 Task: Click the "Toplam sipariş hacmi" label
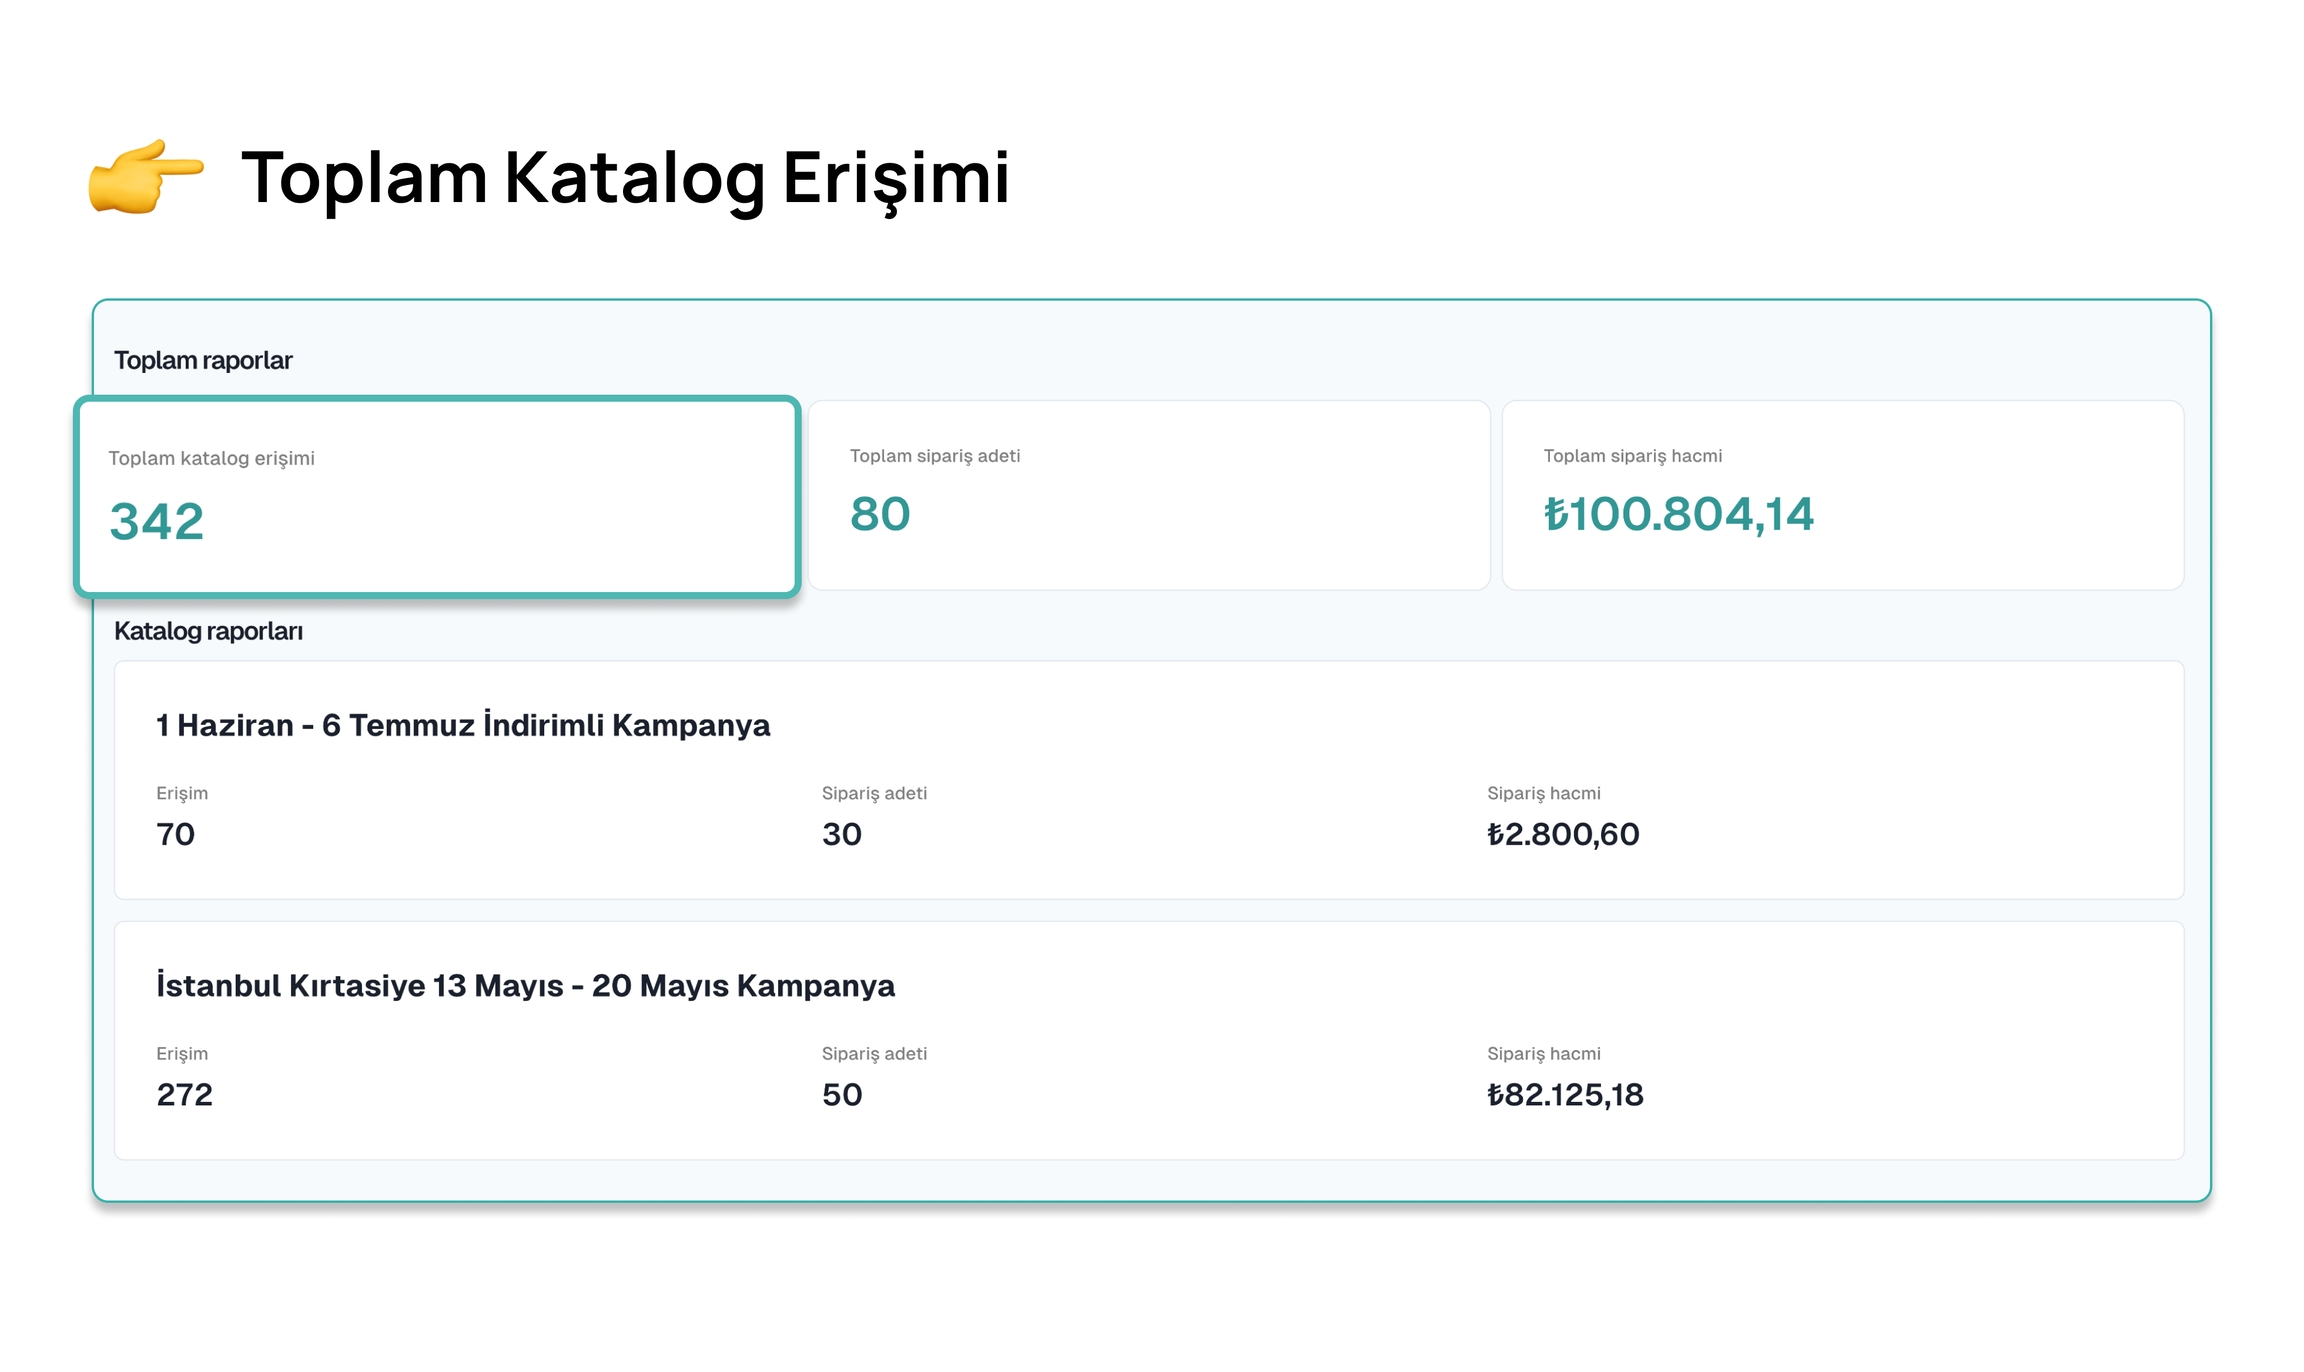click(x=1632, y=456)
